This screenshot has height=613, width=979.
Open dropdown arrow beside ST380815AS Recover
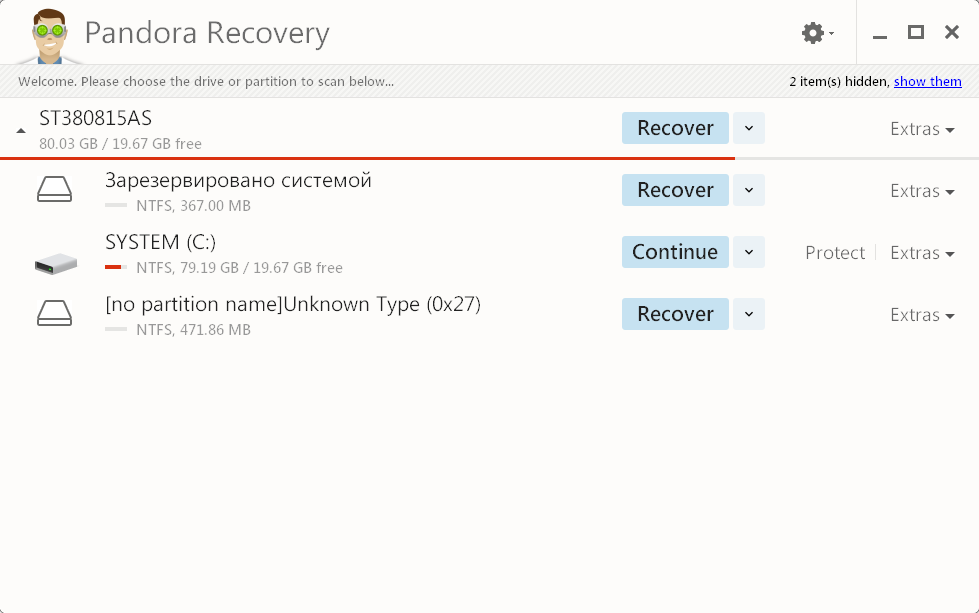point(749,128)
